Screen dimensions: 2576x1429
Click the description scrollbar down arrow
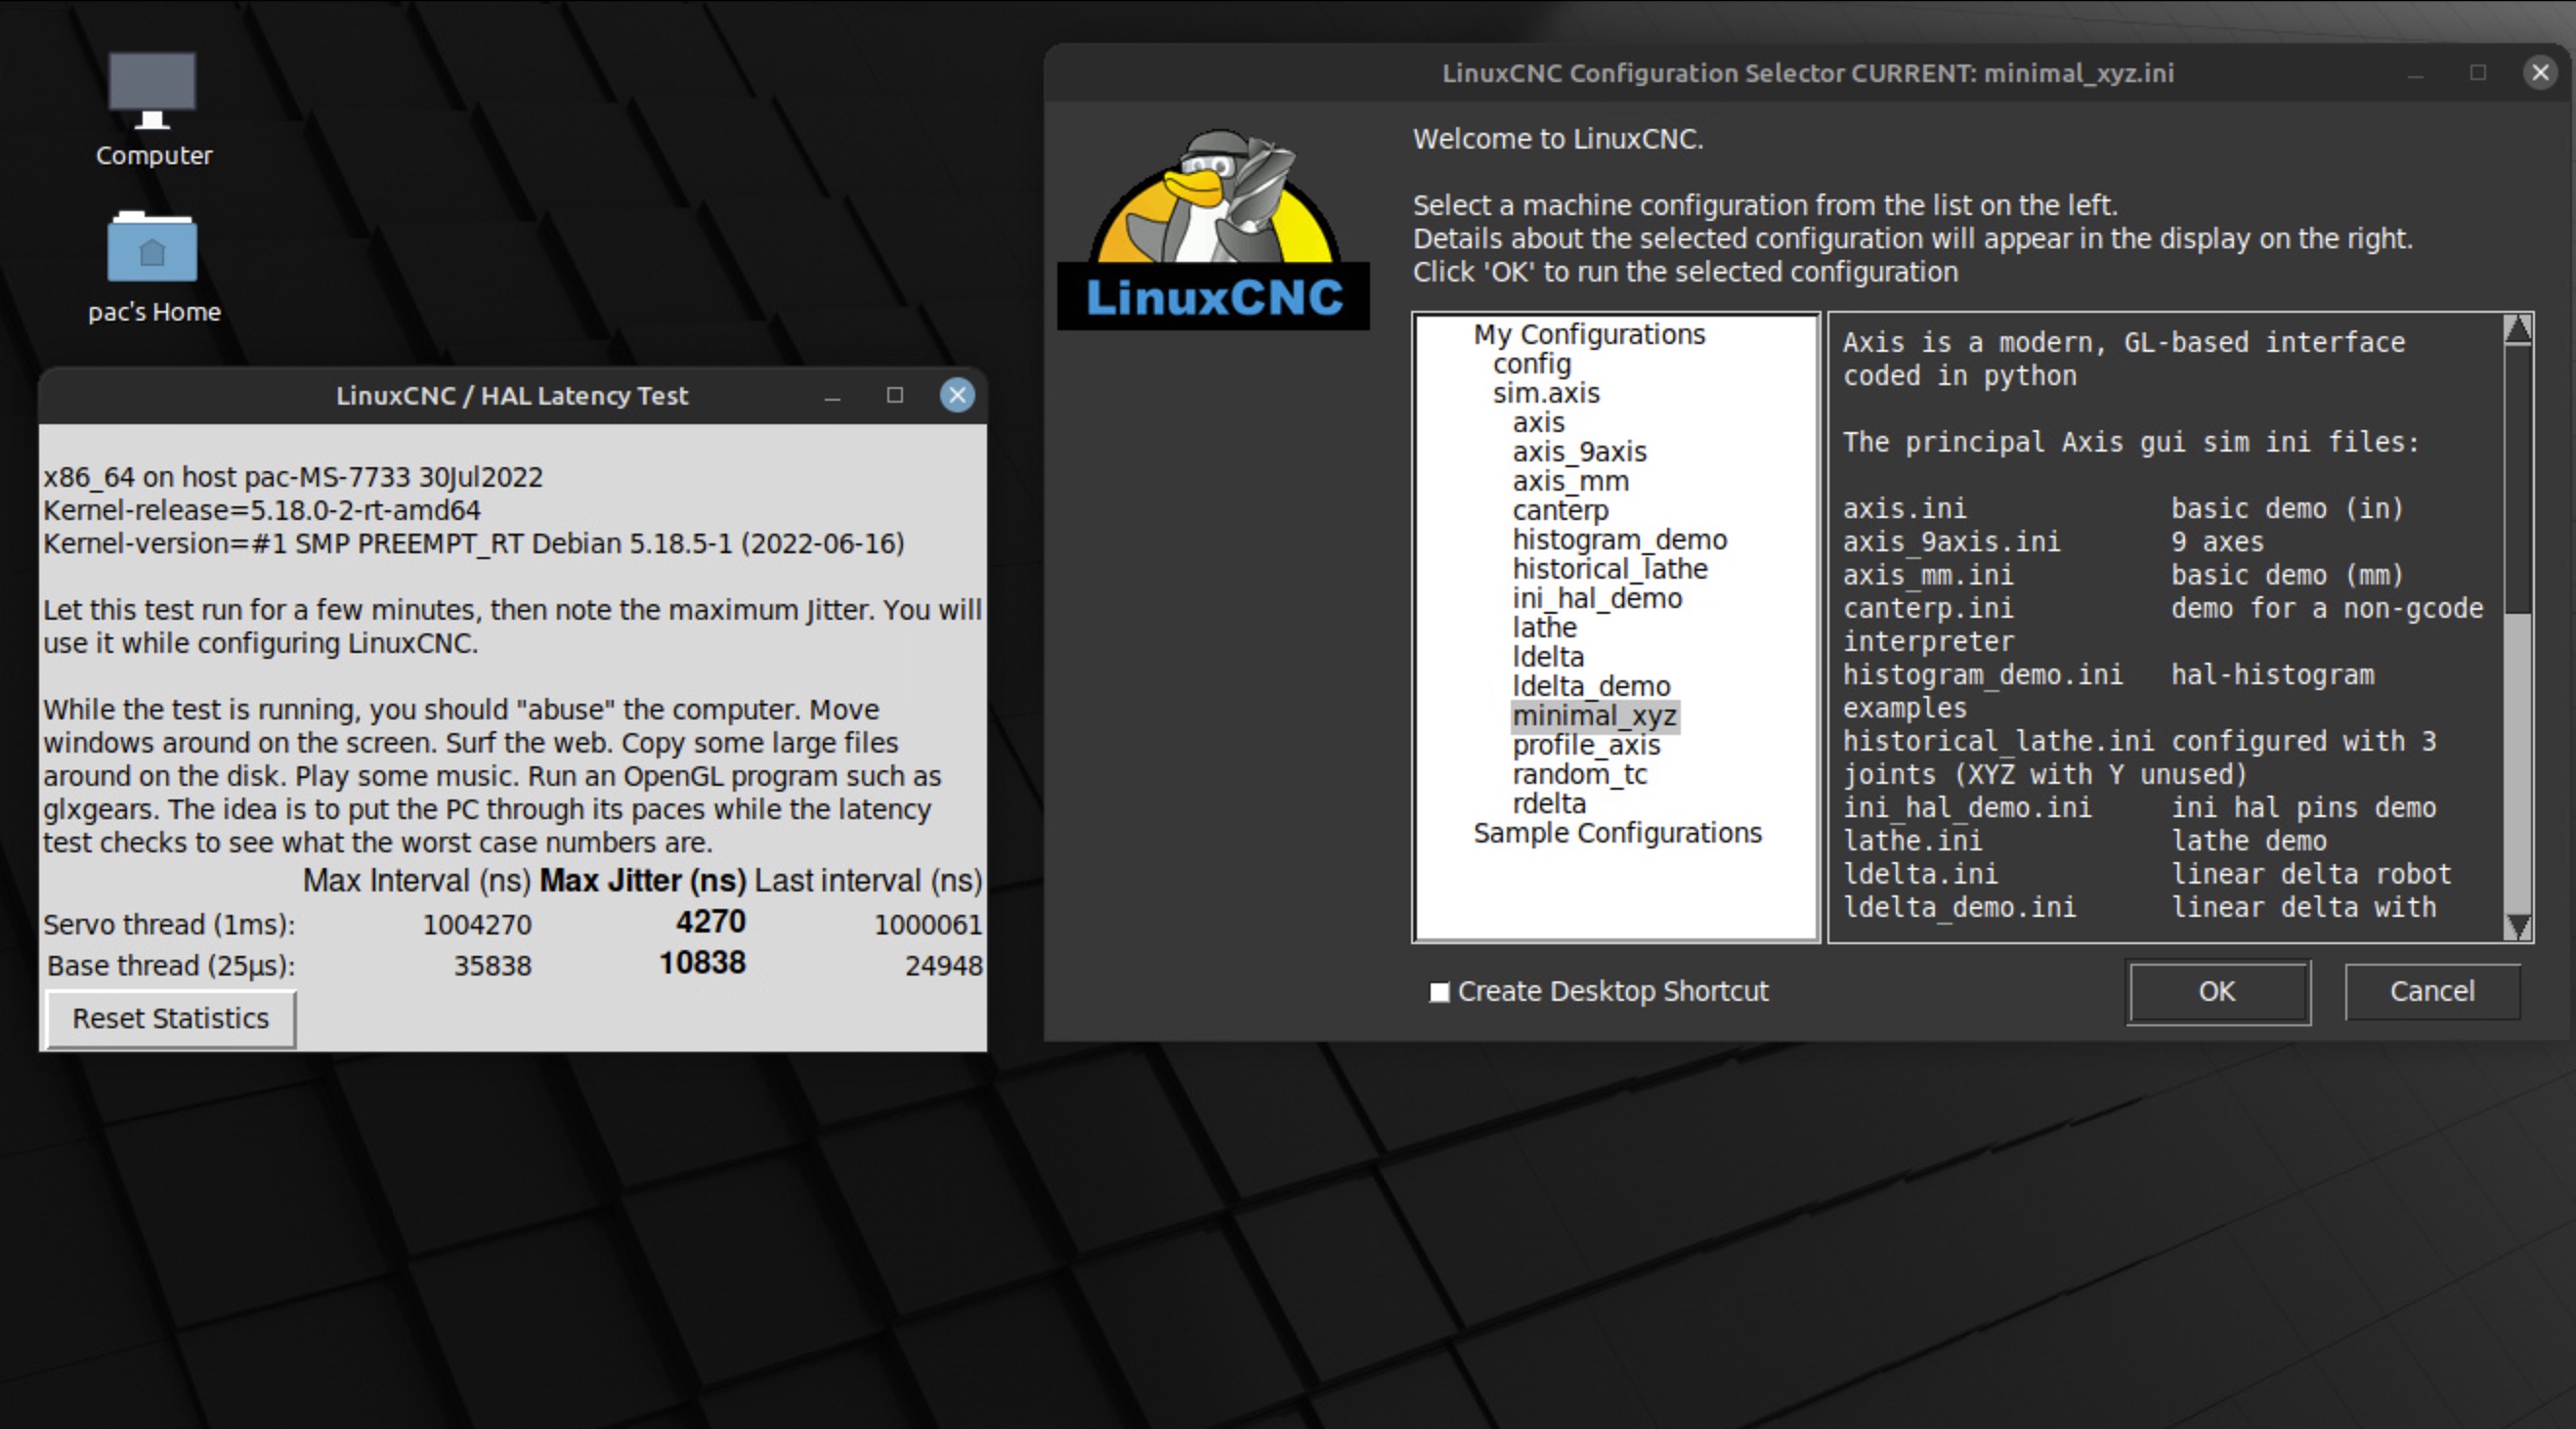click(2518, 927)
